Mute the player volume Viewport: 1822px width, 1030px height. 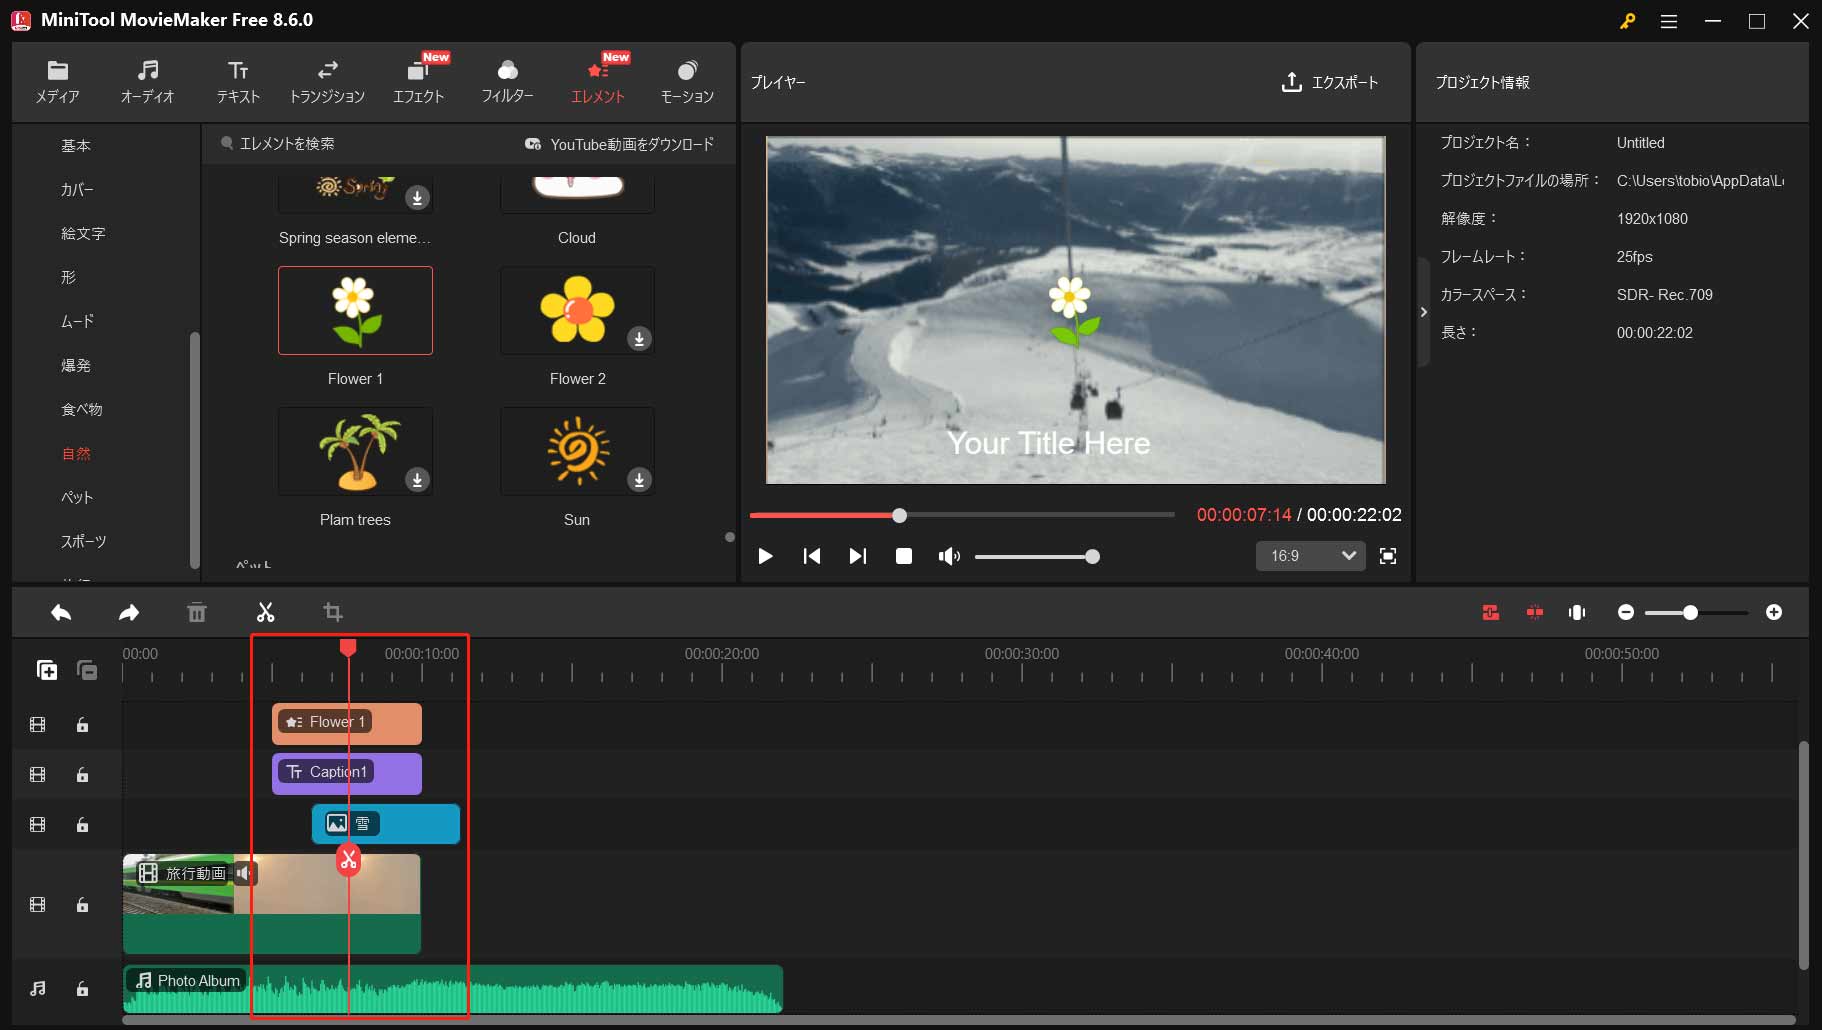948,556
